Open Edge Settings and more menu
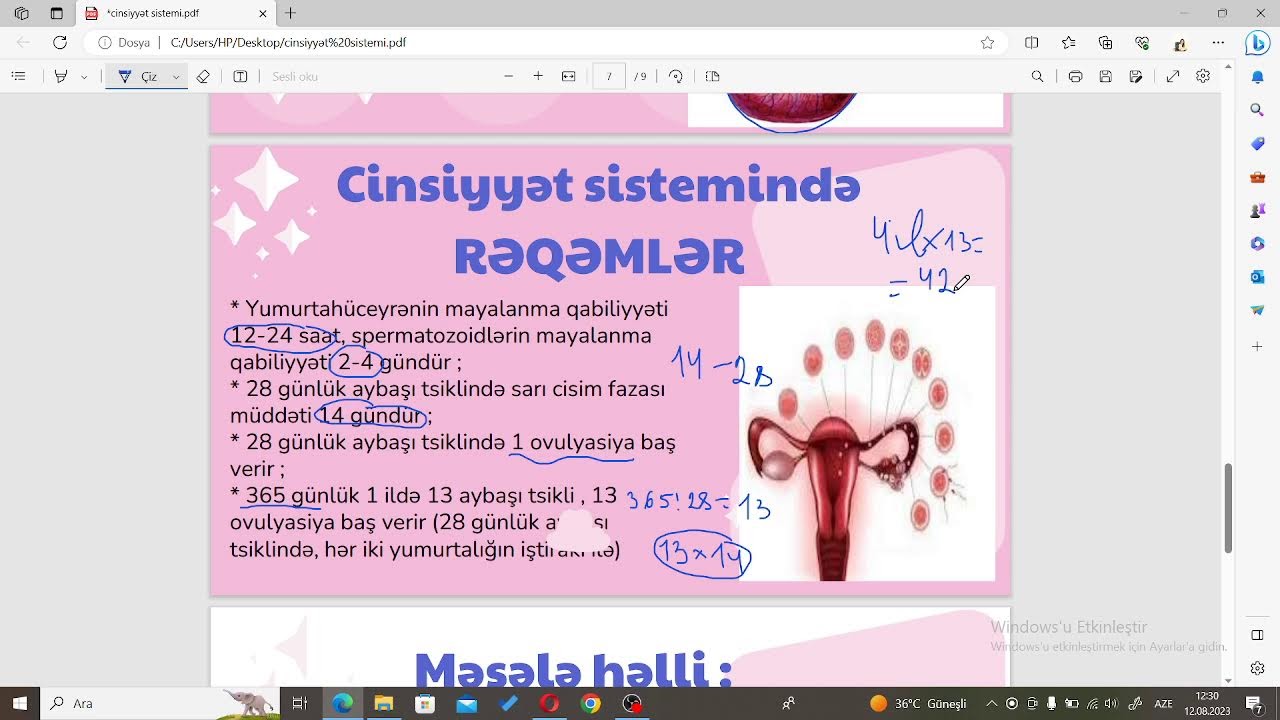Viewport: 1280px width, 720px height. tap(1218, 43)
